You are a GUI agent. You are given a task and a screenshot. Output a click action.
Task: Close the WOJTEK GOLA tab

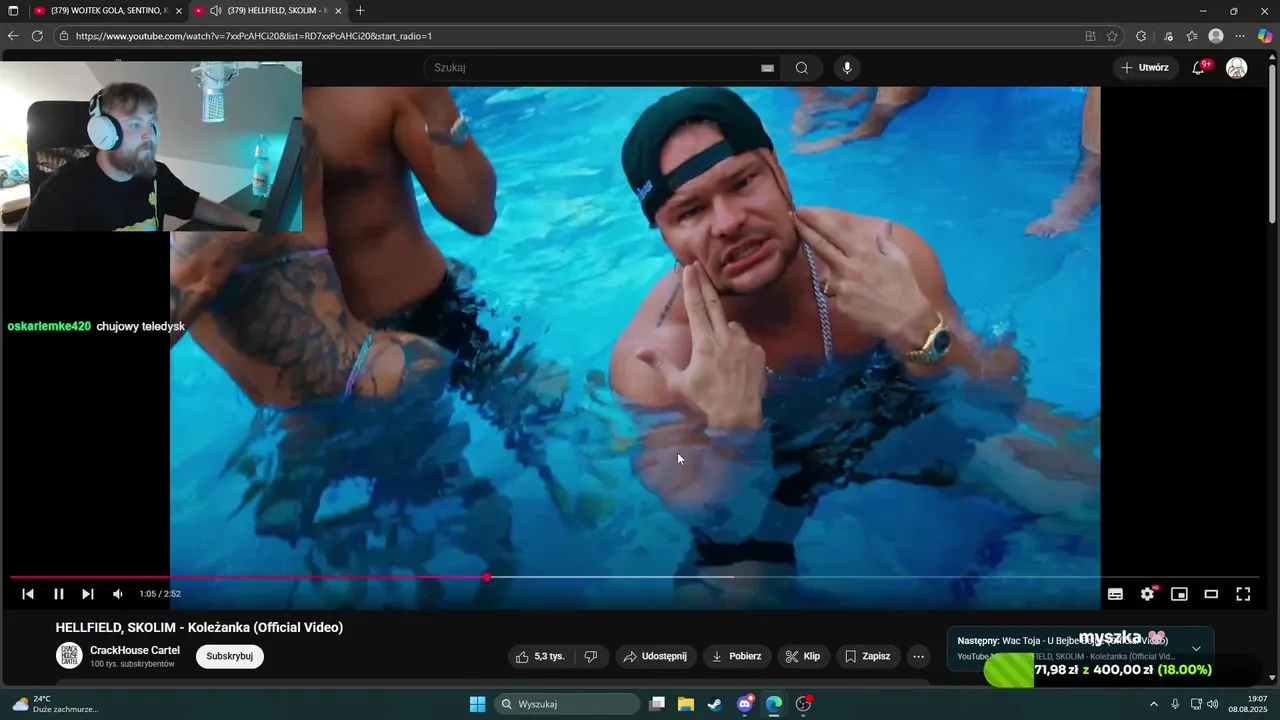(x=179, y=10)
